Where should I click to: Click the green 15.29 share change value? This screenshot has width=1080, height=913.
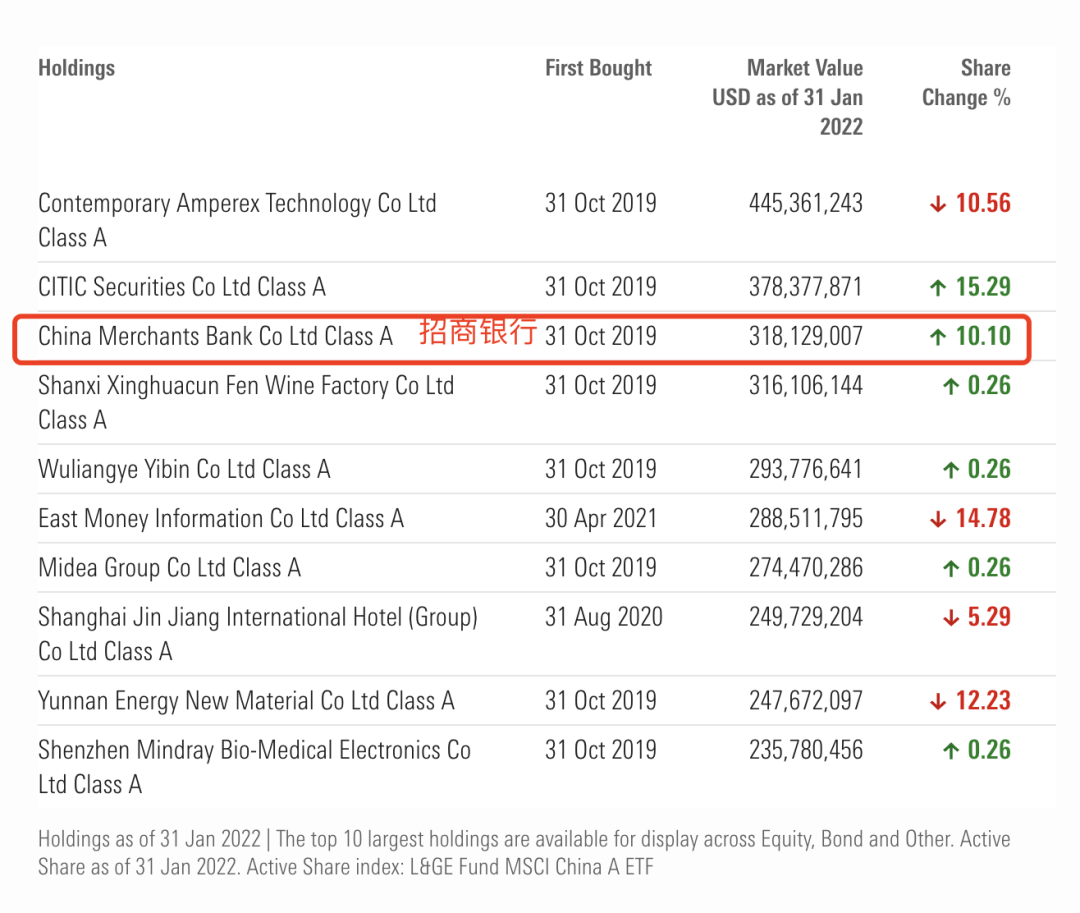point(983,286)
